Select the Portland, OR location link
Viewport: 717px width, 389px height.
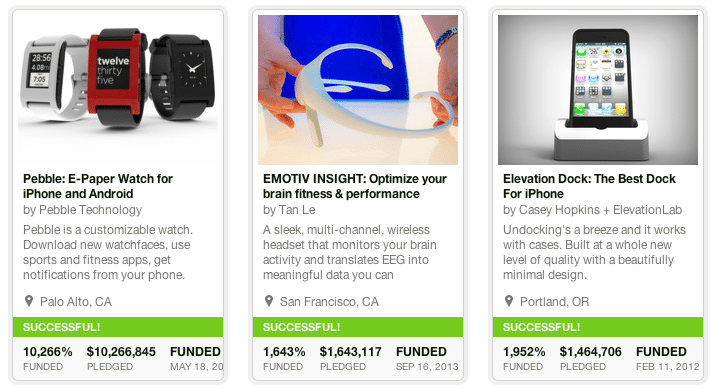pos(555,302)
